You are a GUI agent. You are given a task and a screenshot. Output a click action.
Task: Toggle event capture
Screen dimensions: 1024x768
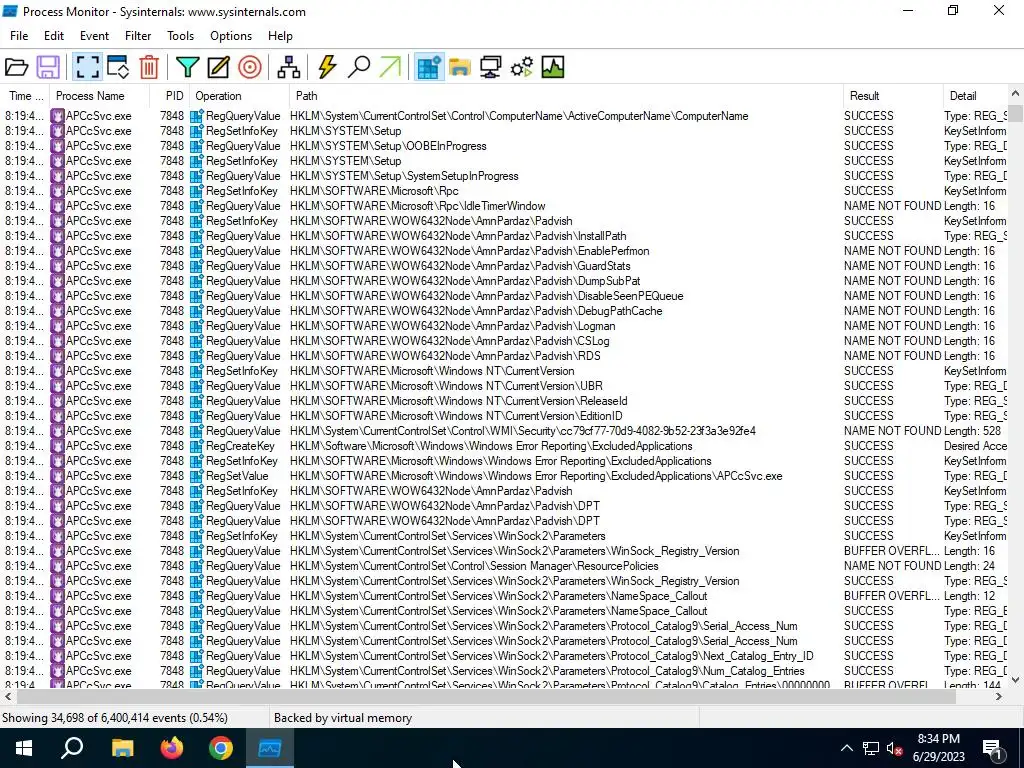coord(87,67)
